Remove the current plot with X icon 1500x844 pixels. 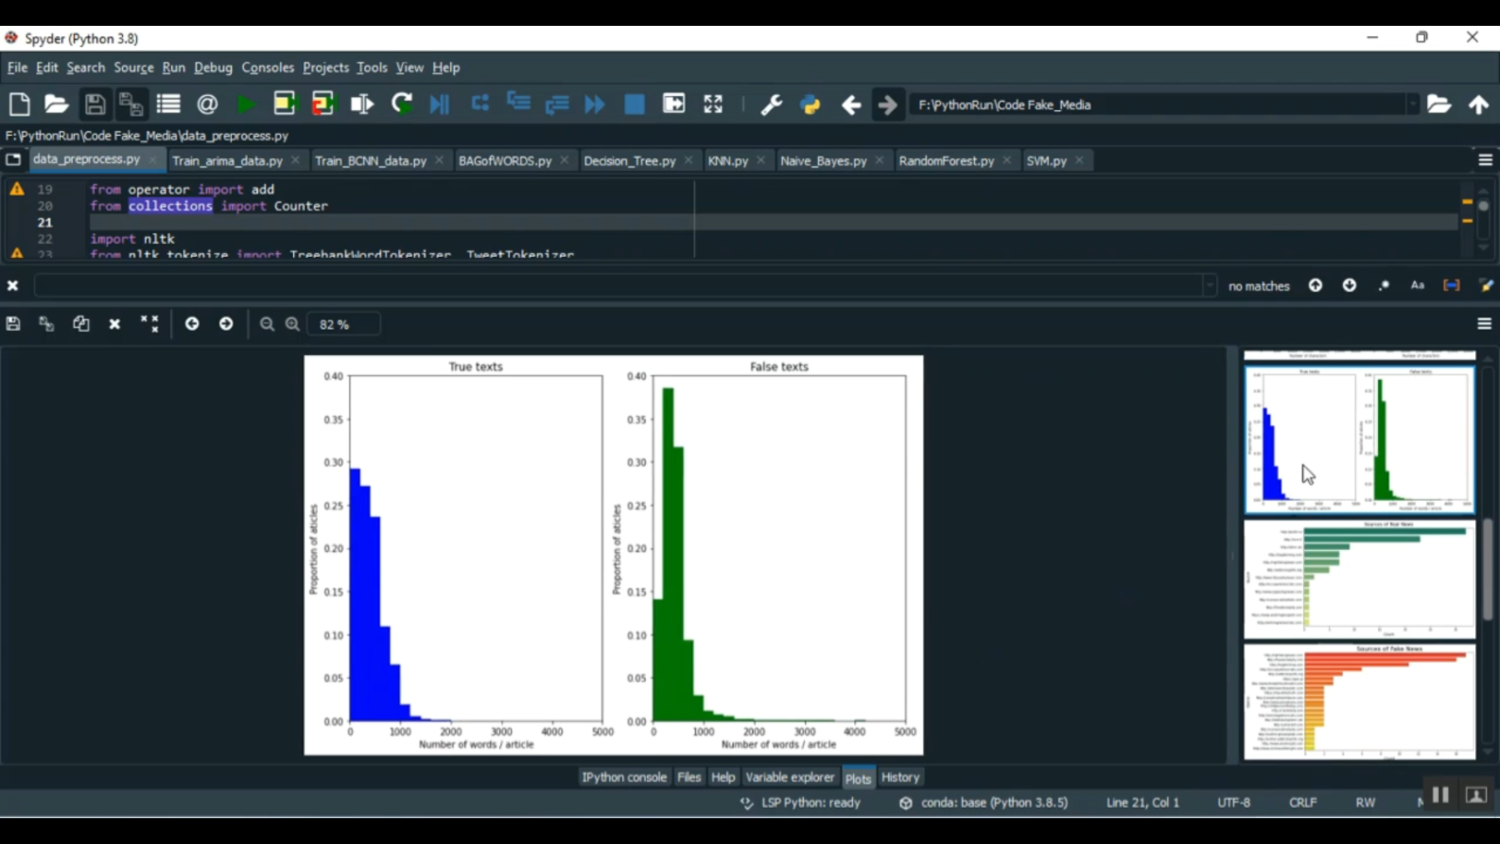click(x=115, y=324)
